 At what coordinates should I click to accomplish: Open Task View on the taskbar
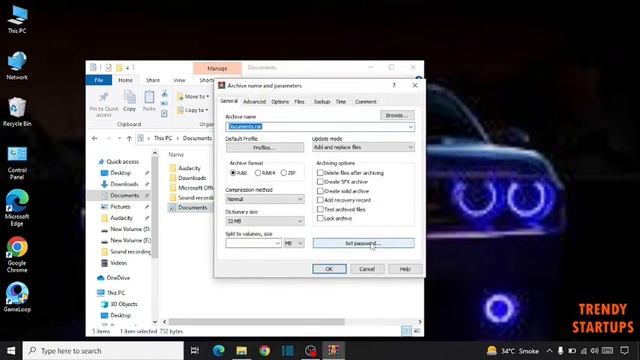tap(195, 351)
